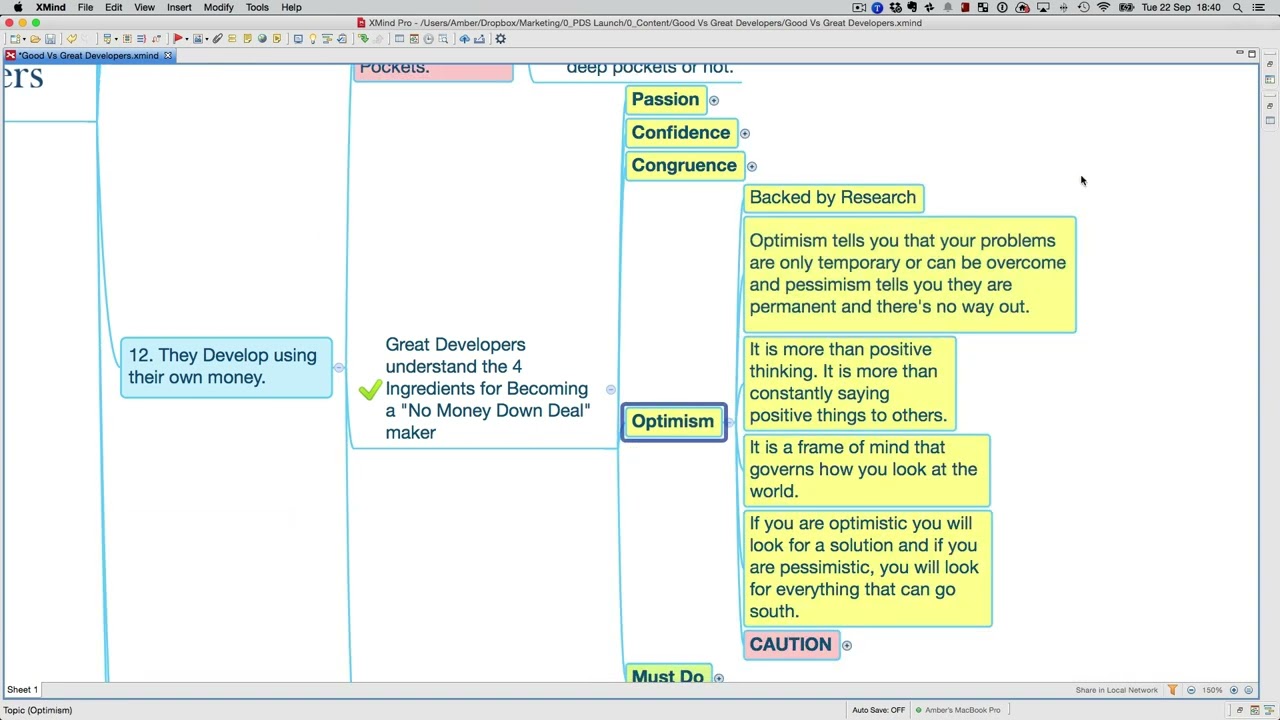
Task: Expand the Must Do topic
Action: [x=718, y=678]
